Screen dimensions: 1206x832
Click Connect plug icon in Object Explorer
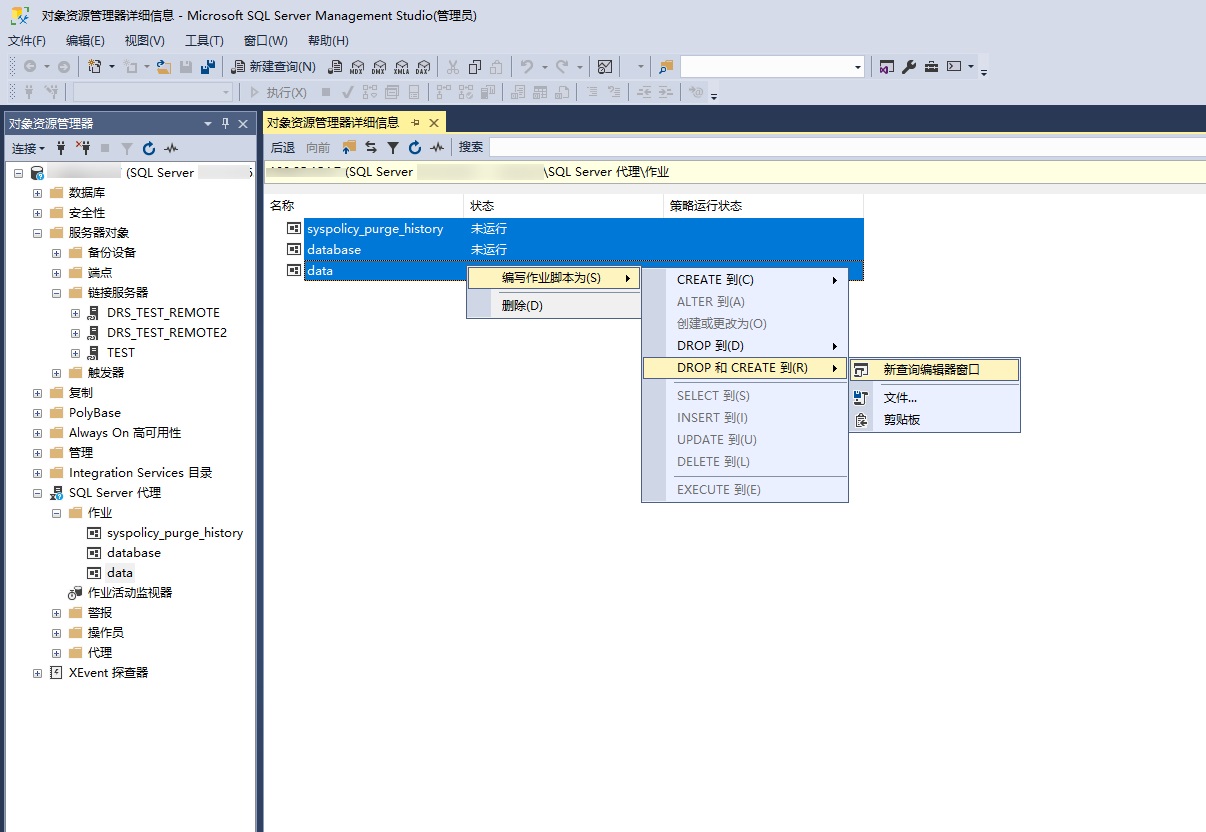(61, 148)
